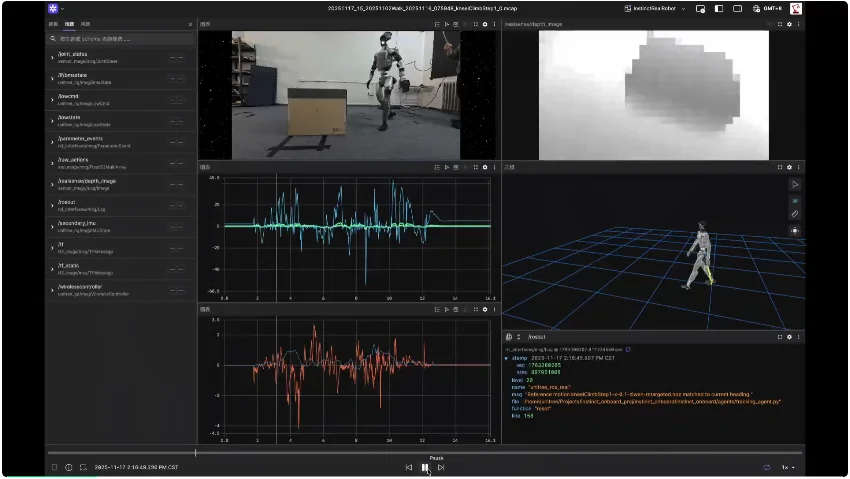Open the InstinctReal Robot layout dropdown
Image resolution: width=850 pixels, height=479 pixels.
coord(655,8)
